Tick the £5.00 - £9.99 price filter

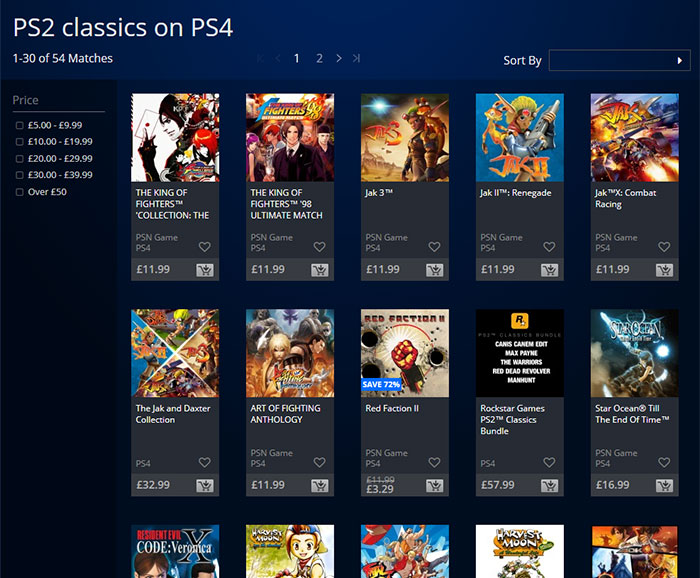[19, 125]
